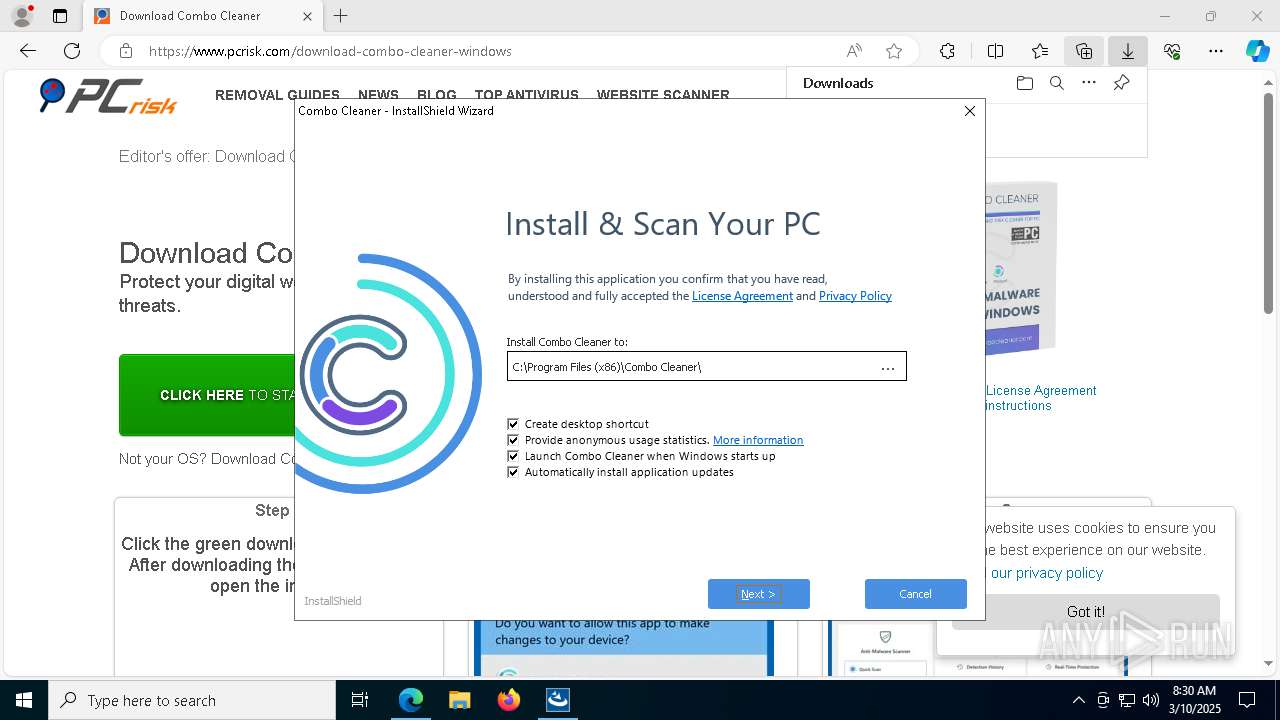This screenshot has width=1280, height=720.
Task: Select the Combo Cleaner installer taskbar icon
Action: 558,700
